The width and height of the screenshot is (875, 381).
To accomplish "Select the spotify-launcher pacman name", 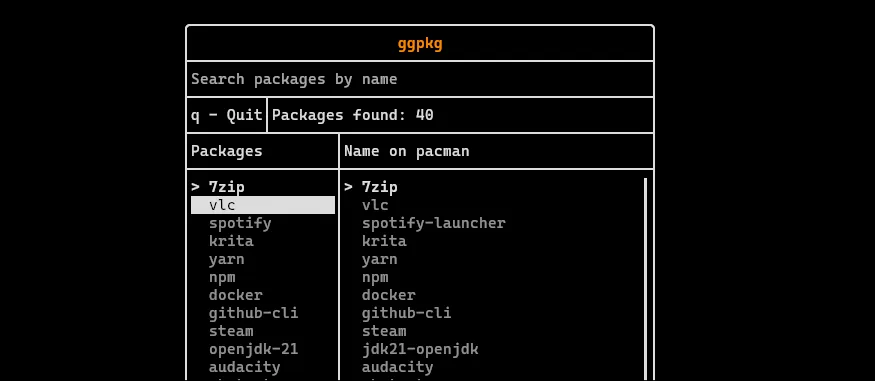I will [x=434, y=223].
